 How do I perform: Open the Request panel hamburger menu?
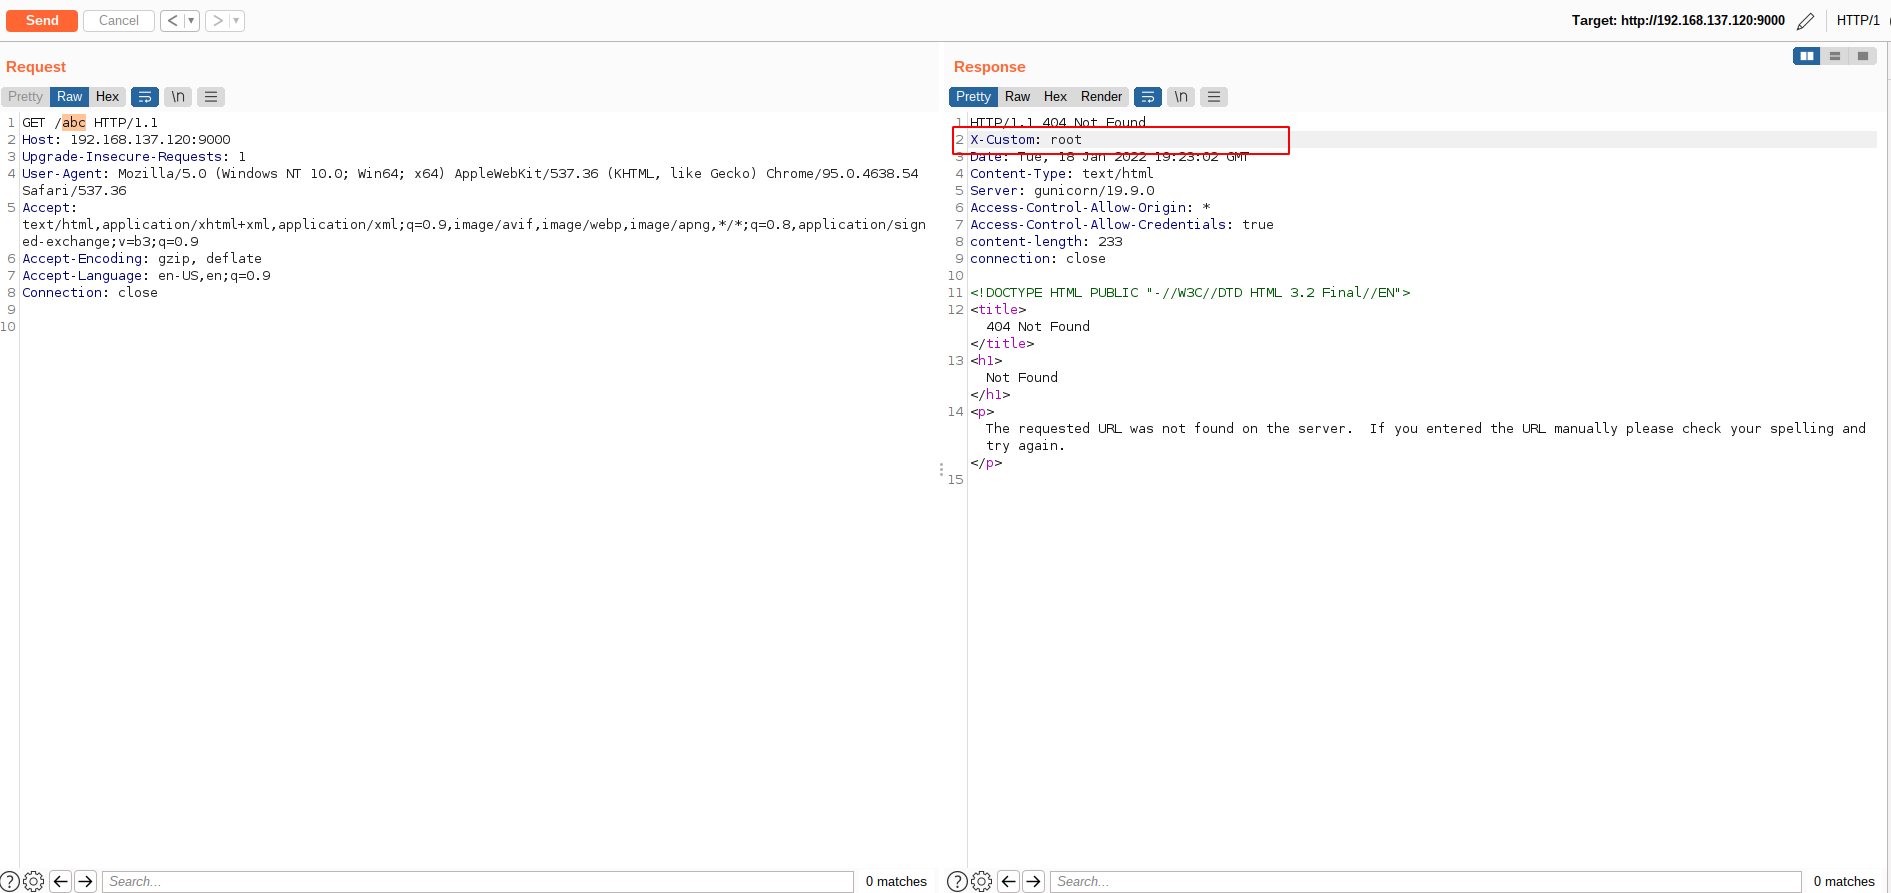pyautogui.click(x=211, y=97)
